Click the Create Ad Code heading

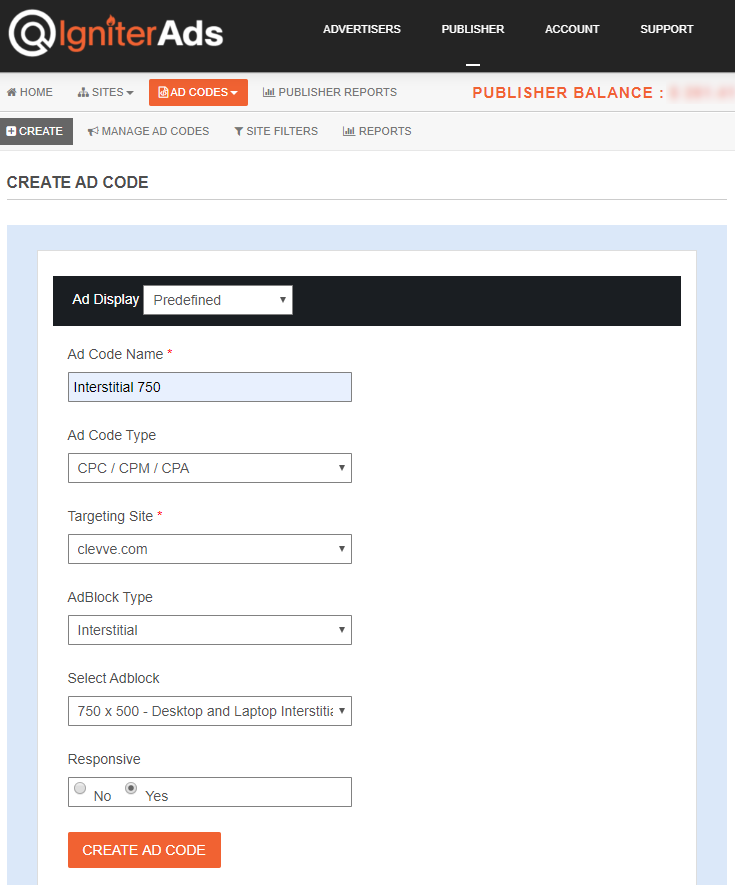click(77, 182)
